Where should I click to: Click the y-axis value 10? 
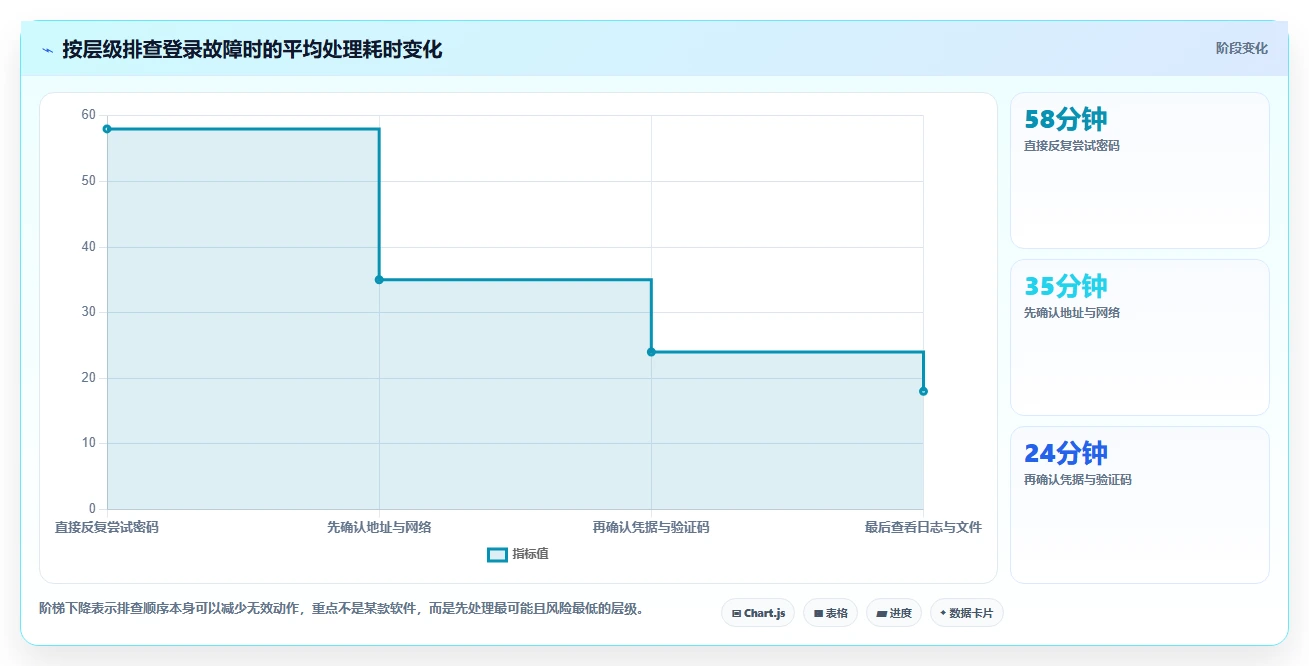tap(89, 443)
